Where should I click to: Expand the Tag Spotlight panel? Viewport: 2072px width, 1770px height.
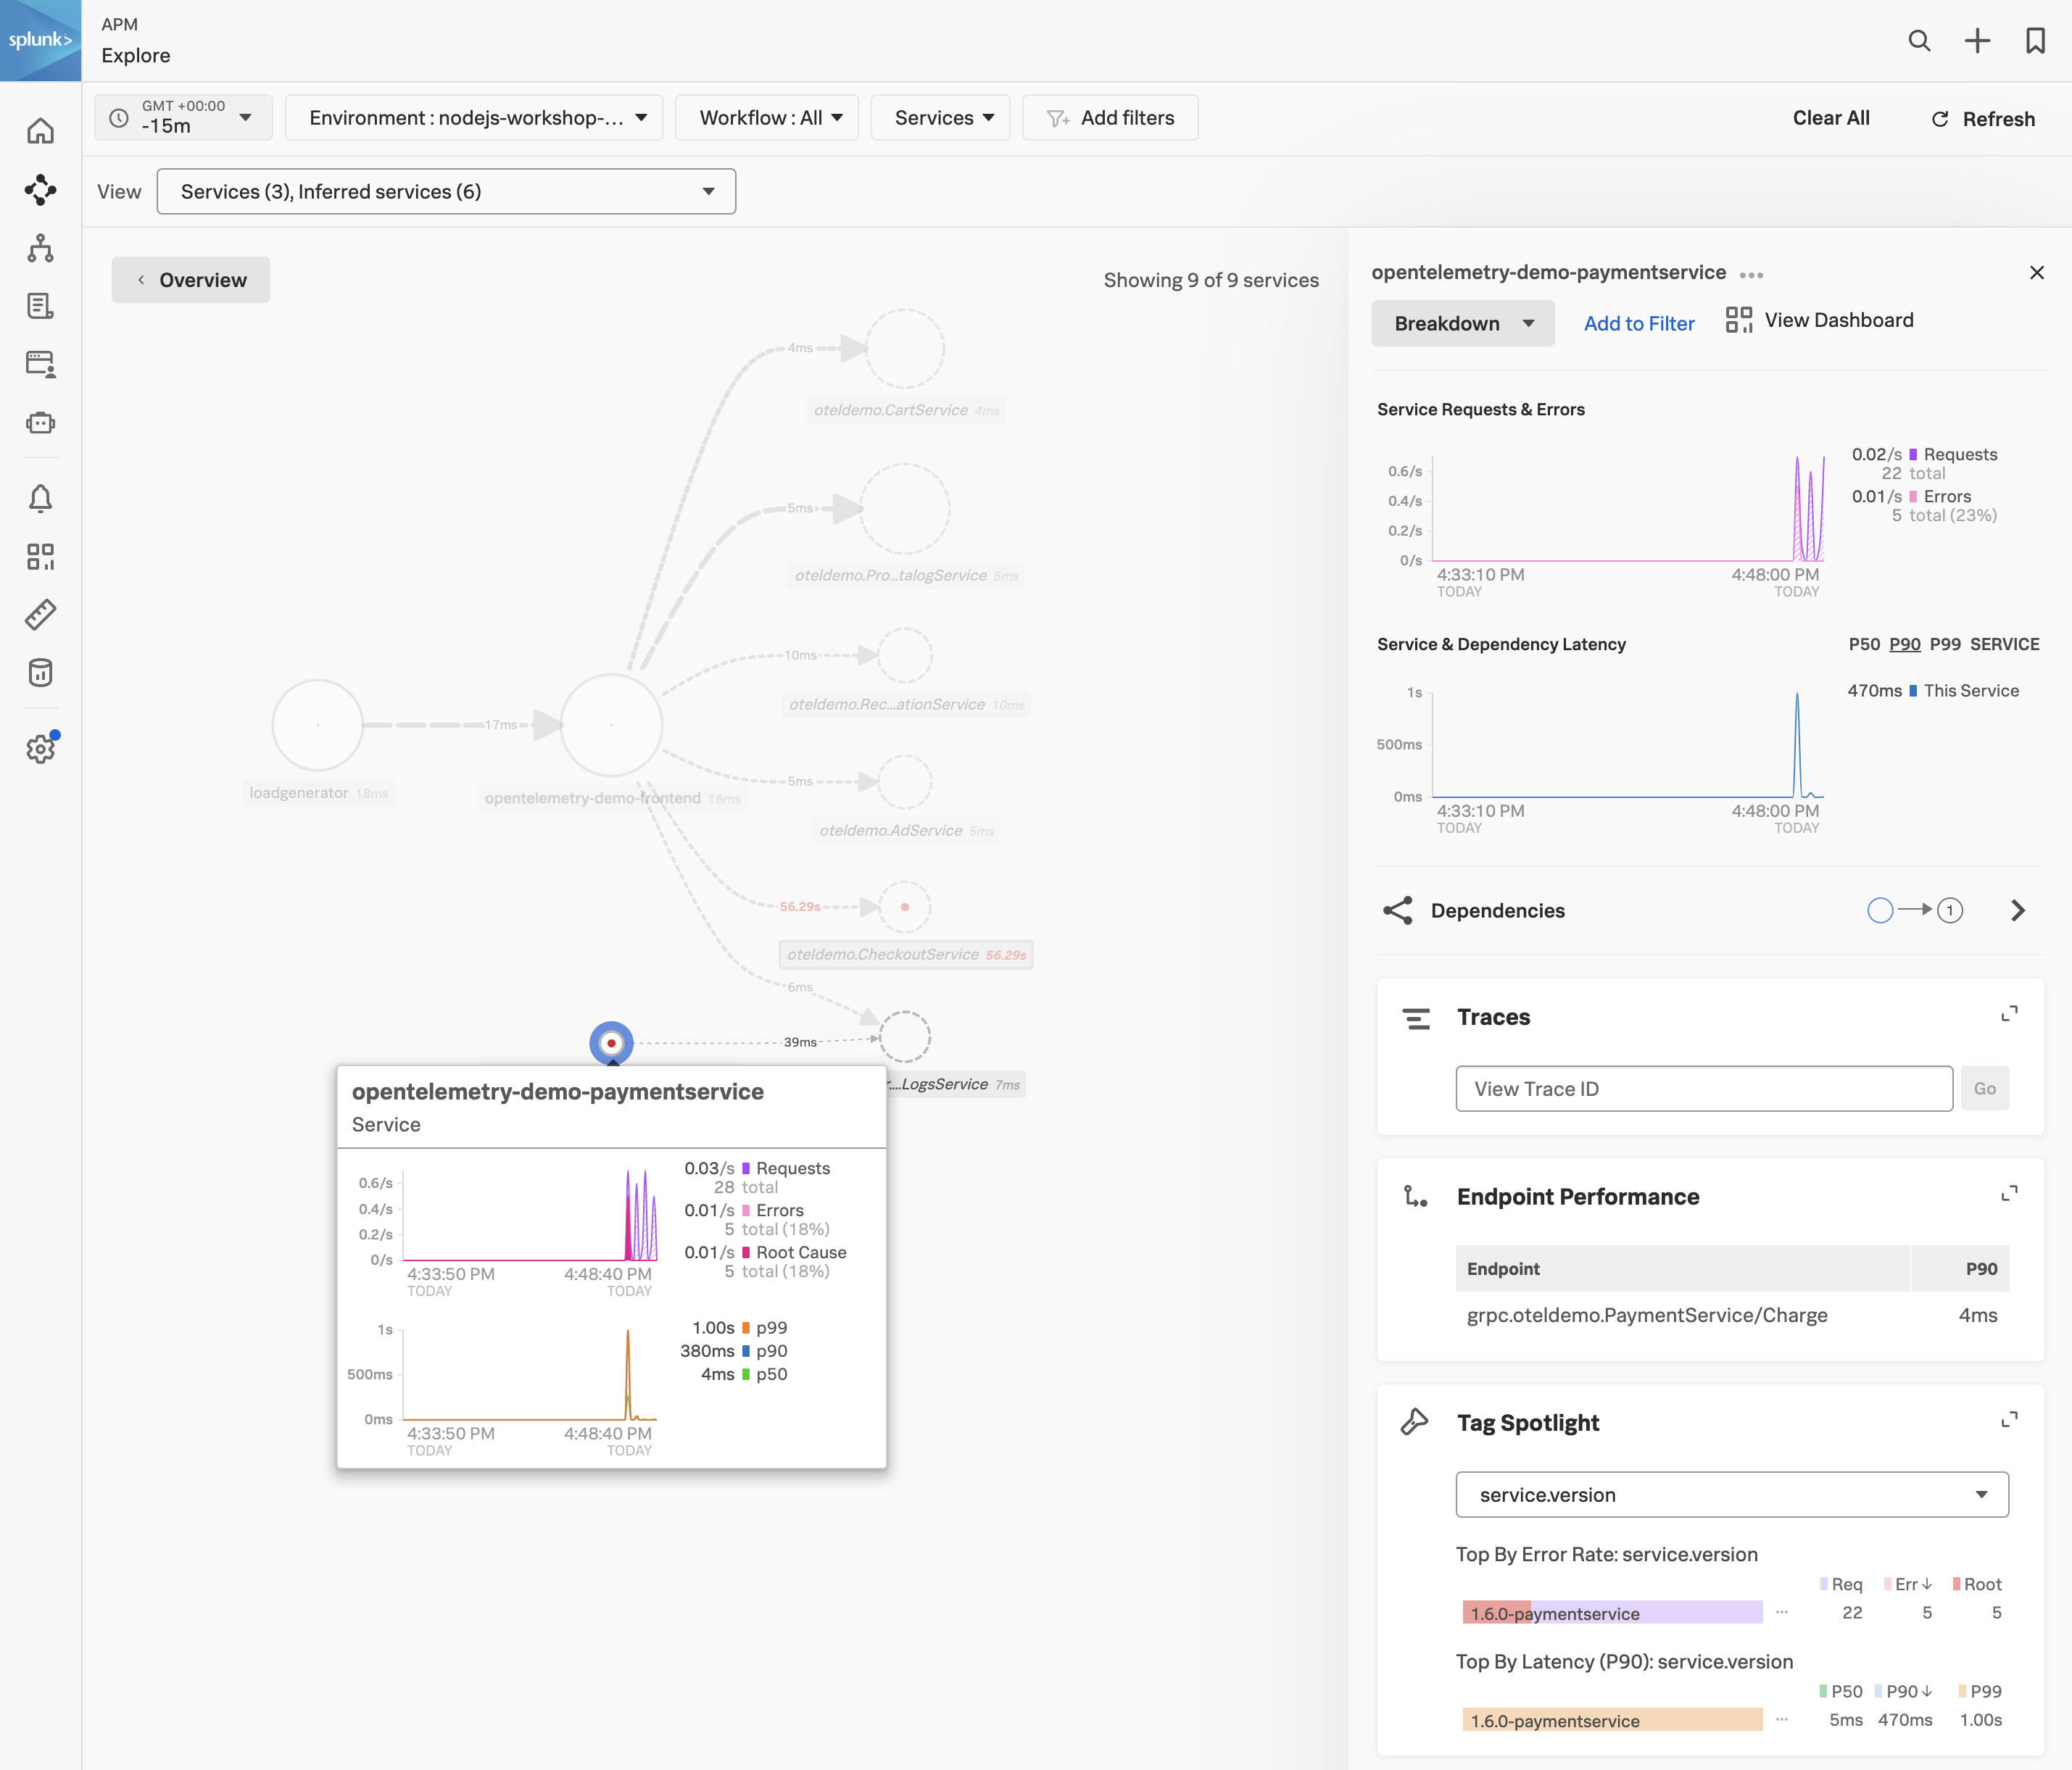[x=2009, y=1420]
